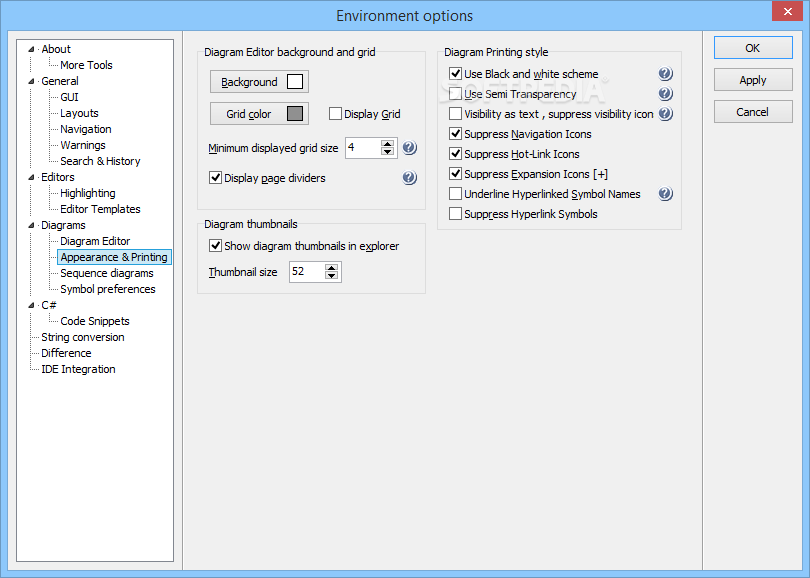Screen dimensions: 810x578
Task: Open help for Minimum displayed grid size
Action: [410, 148]
